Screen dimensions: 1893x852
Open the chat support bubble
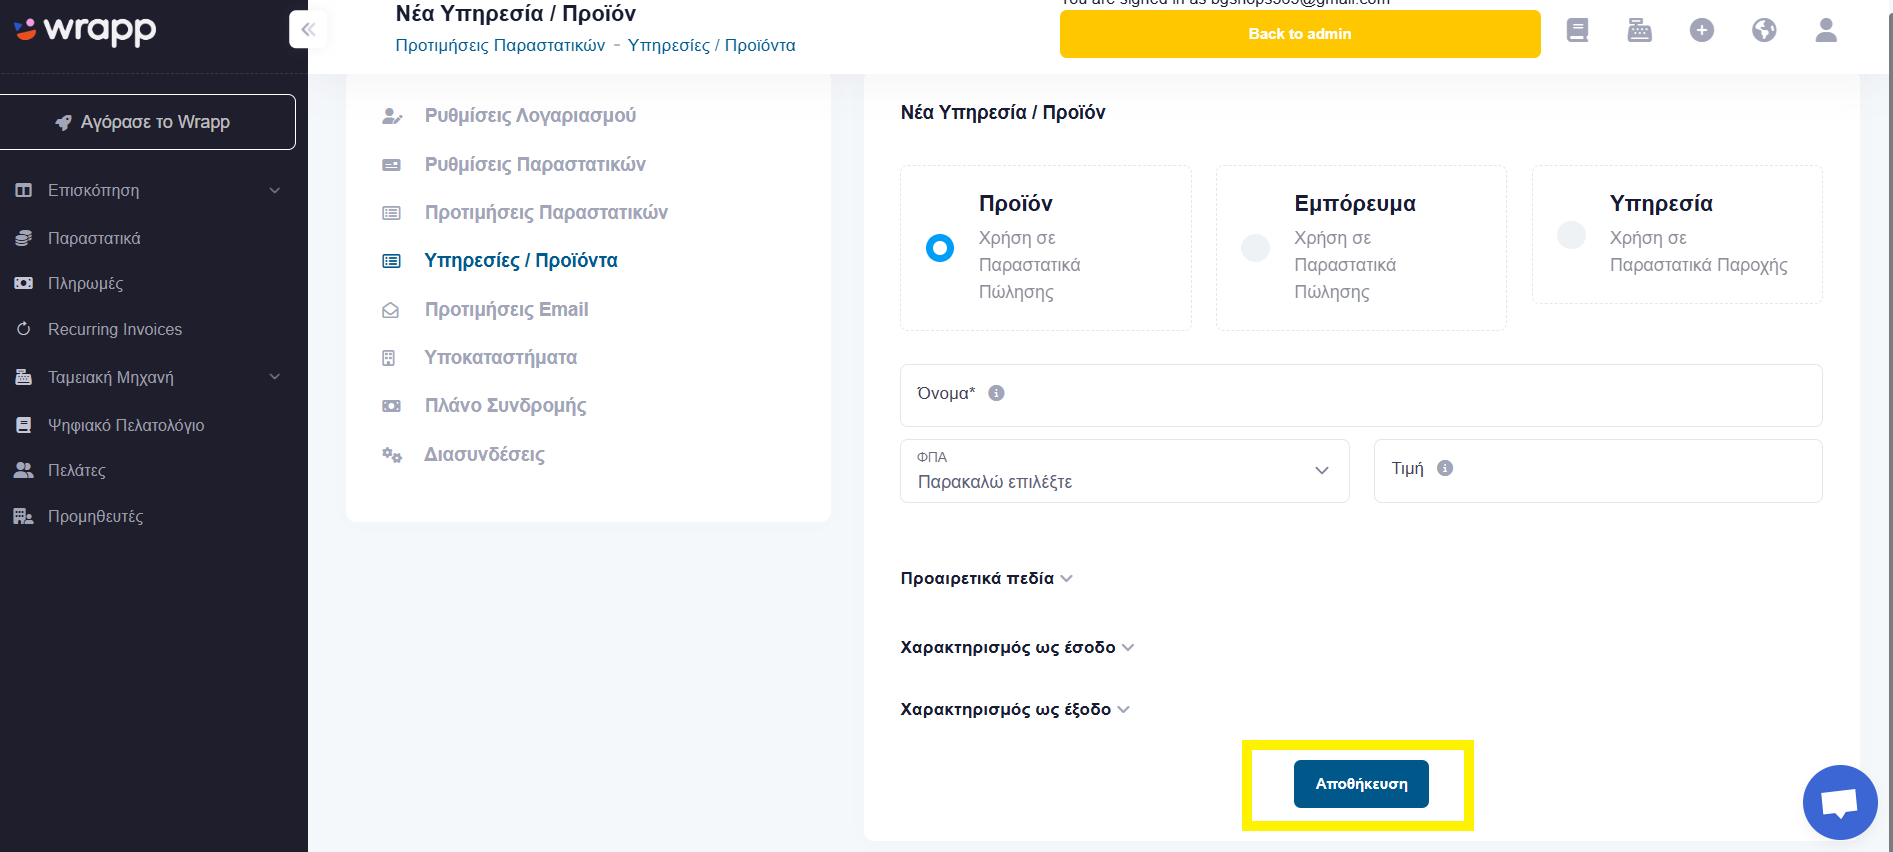[1840, 802]
